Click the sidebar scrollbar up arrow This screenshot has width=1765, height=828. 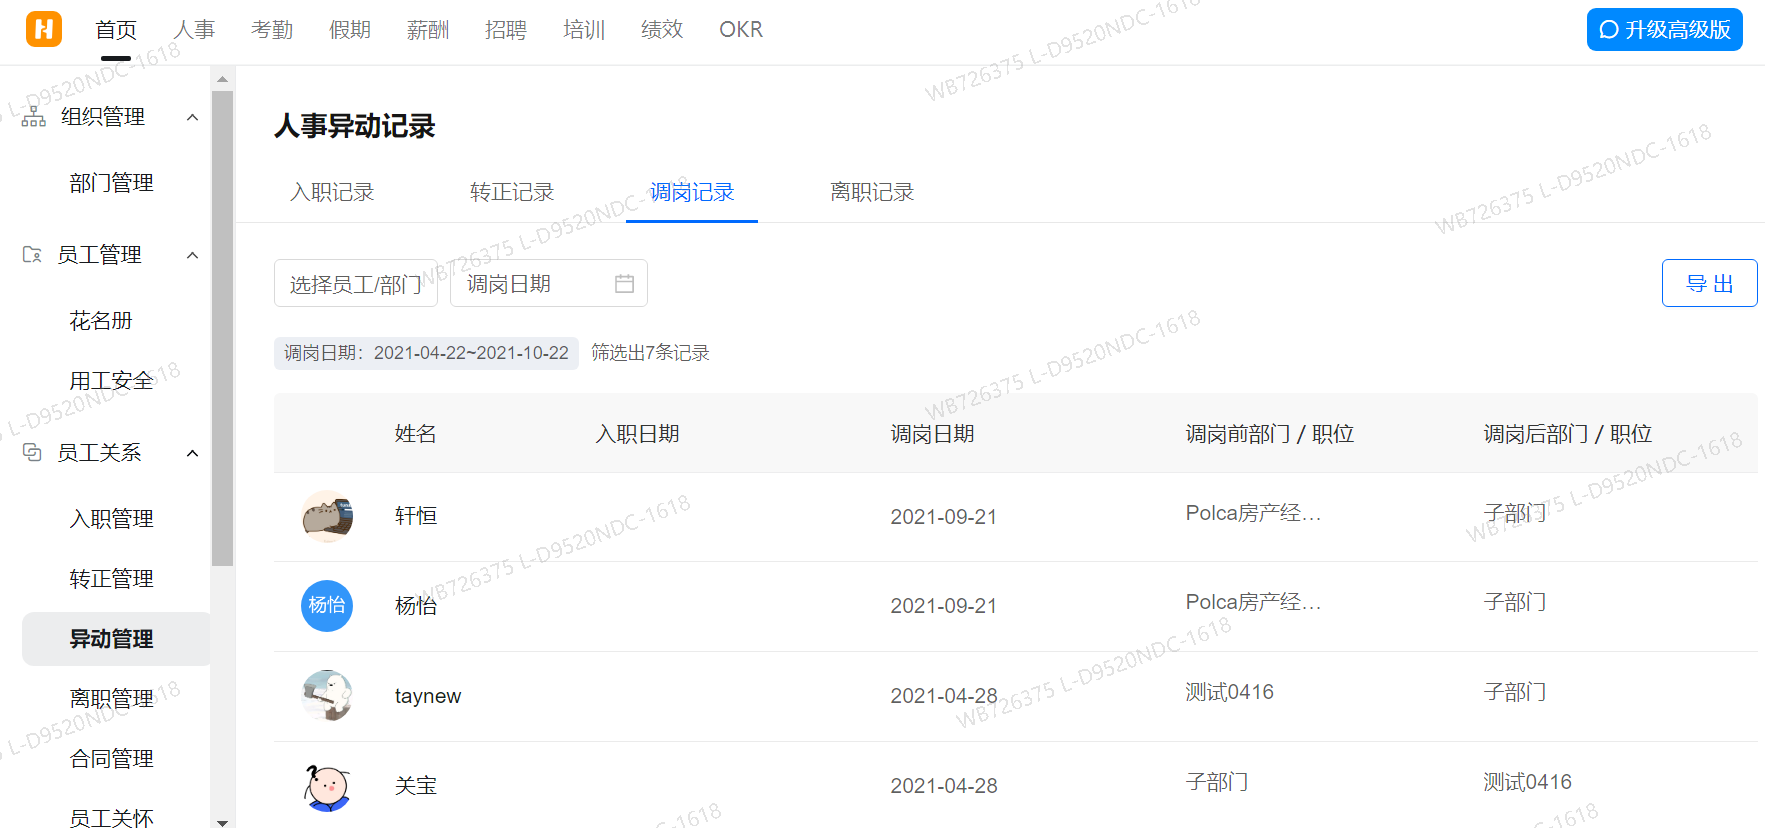(x=222, y=78)
